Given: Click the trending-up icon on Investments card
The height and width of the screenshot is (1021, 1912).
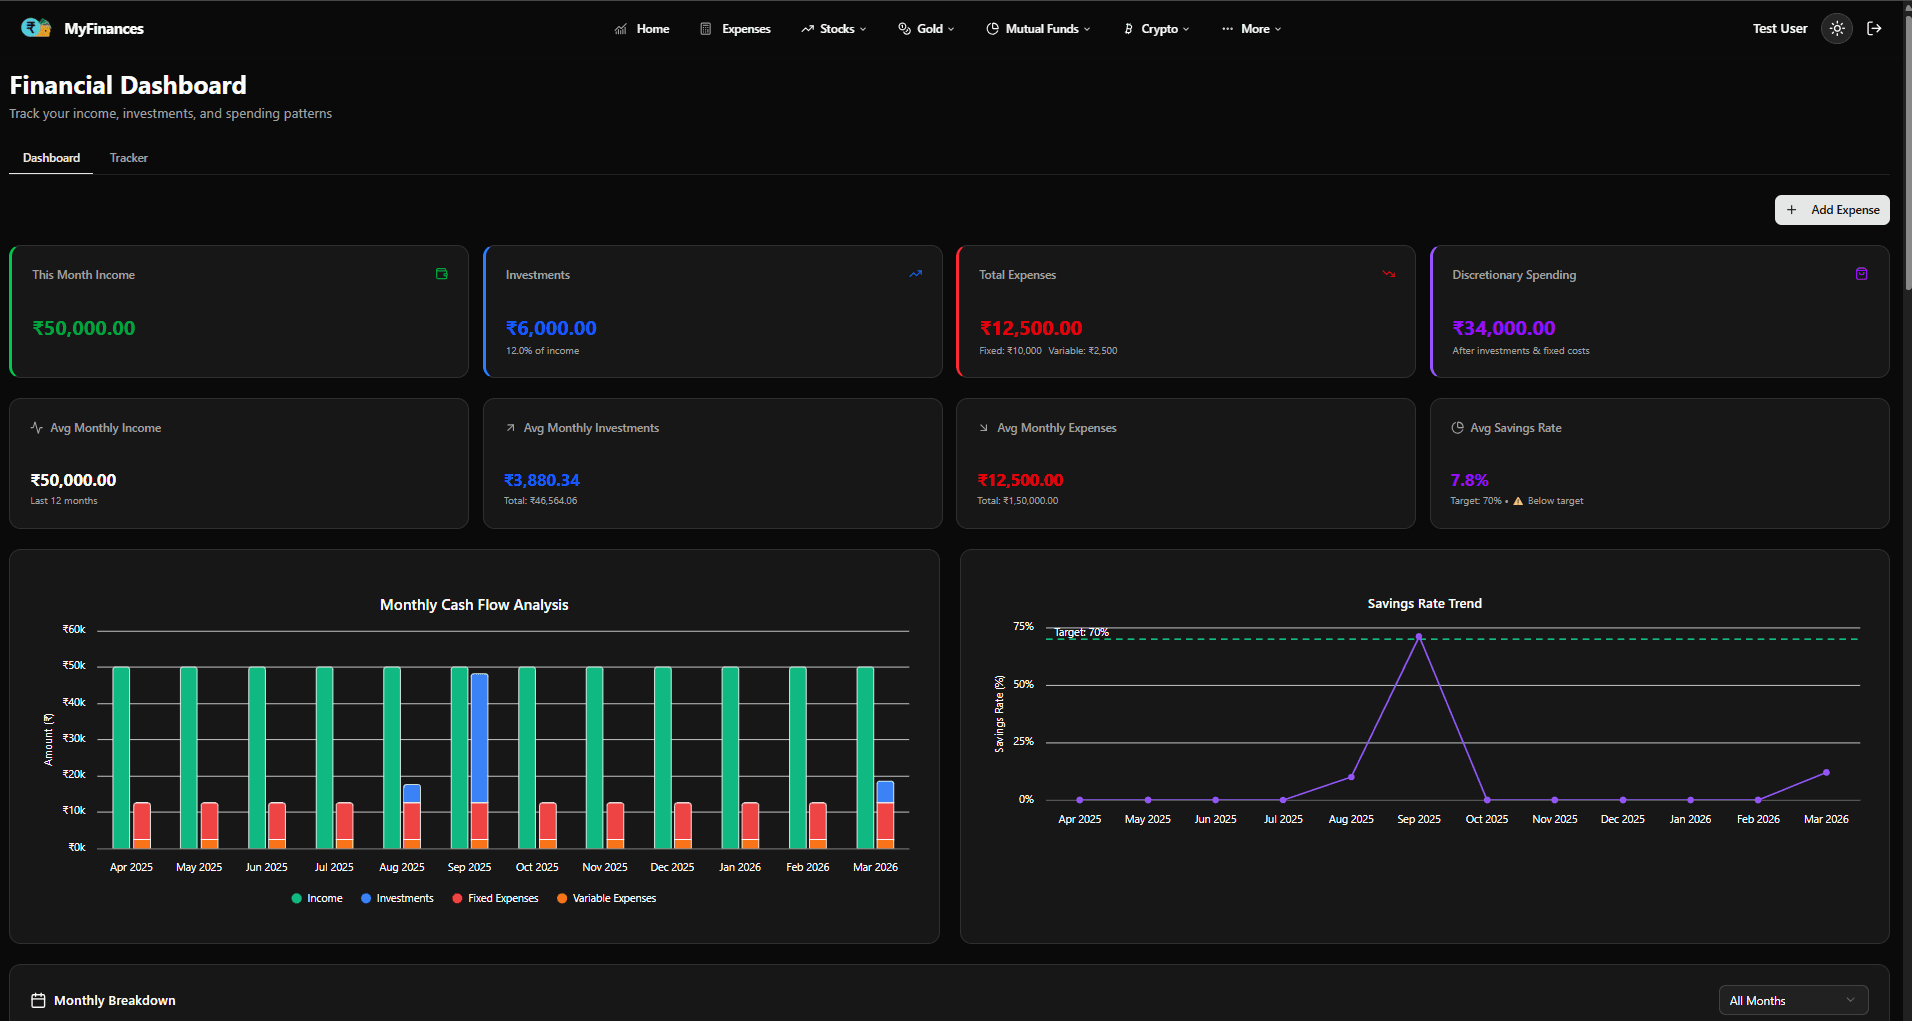Looking at the screenshot, I should coord(915,274).
